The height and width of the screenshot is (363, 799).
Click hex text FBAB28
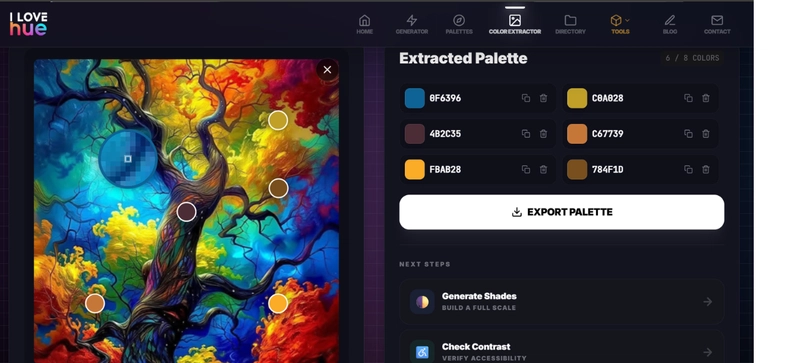(445, 169)
